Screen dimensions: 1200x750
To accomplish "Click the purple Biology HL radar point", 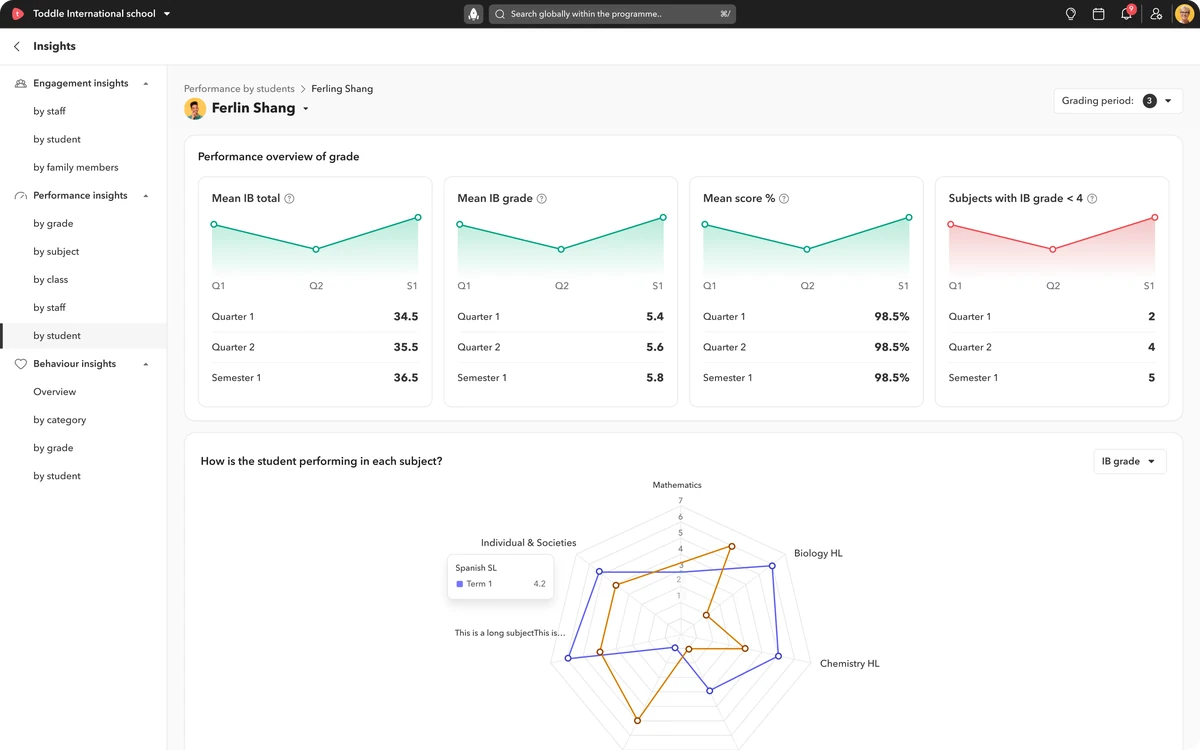I will click(772, 566).
